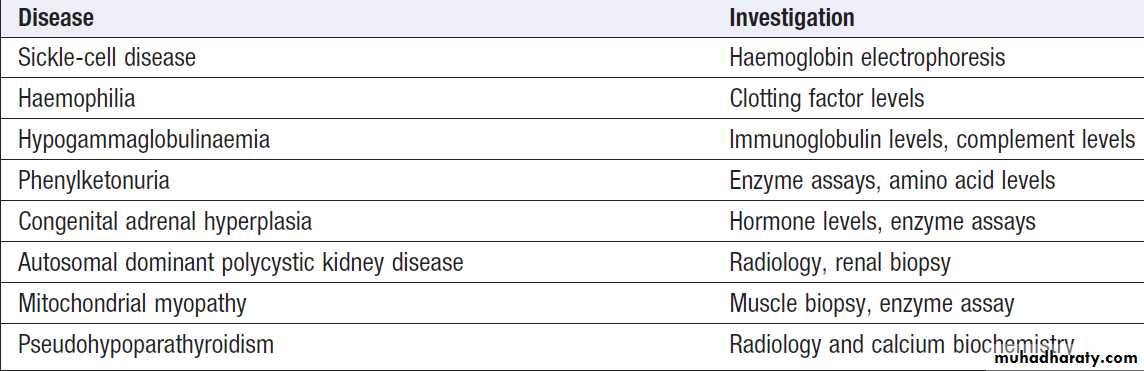
Task: Click the Disease column header
Action: pos(56,18)
